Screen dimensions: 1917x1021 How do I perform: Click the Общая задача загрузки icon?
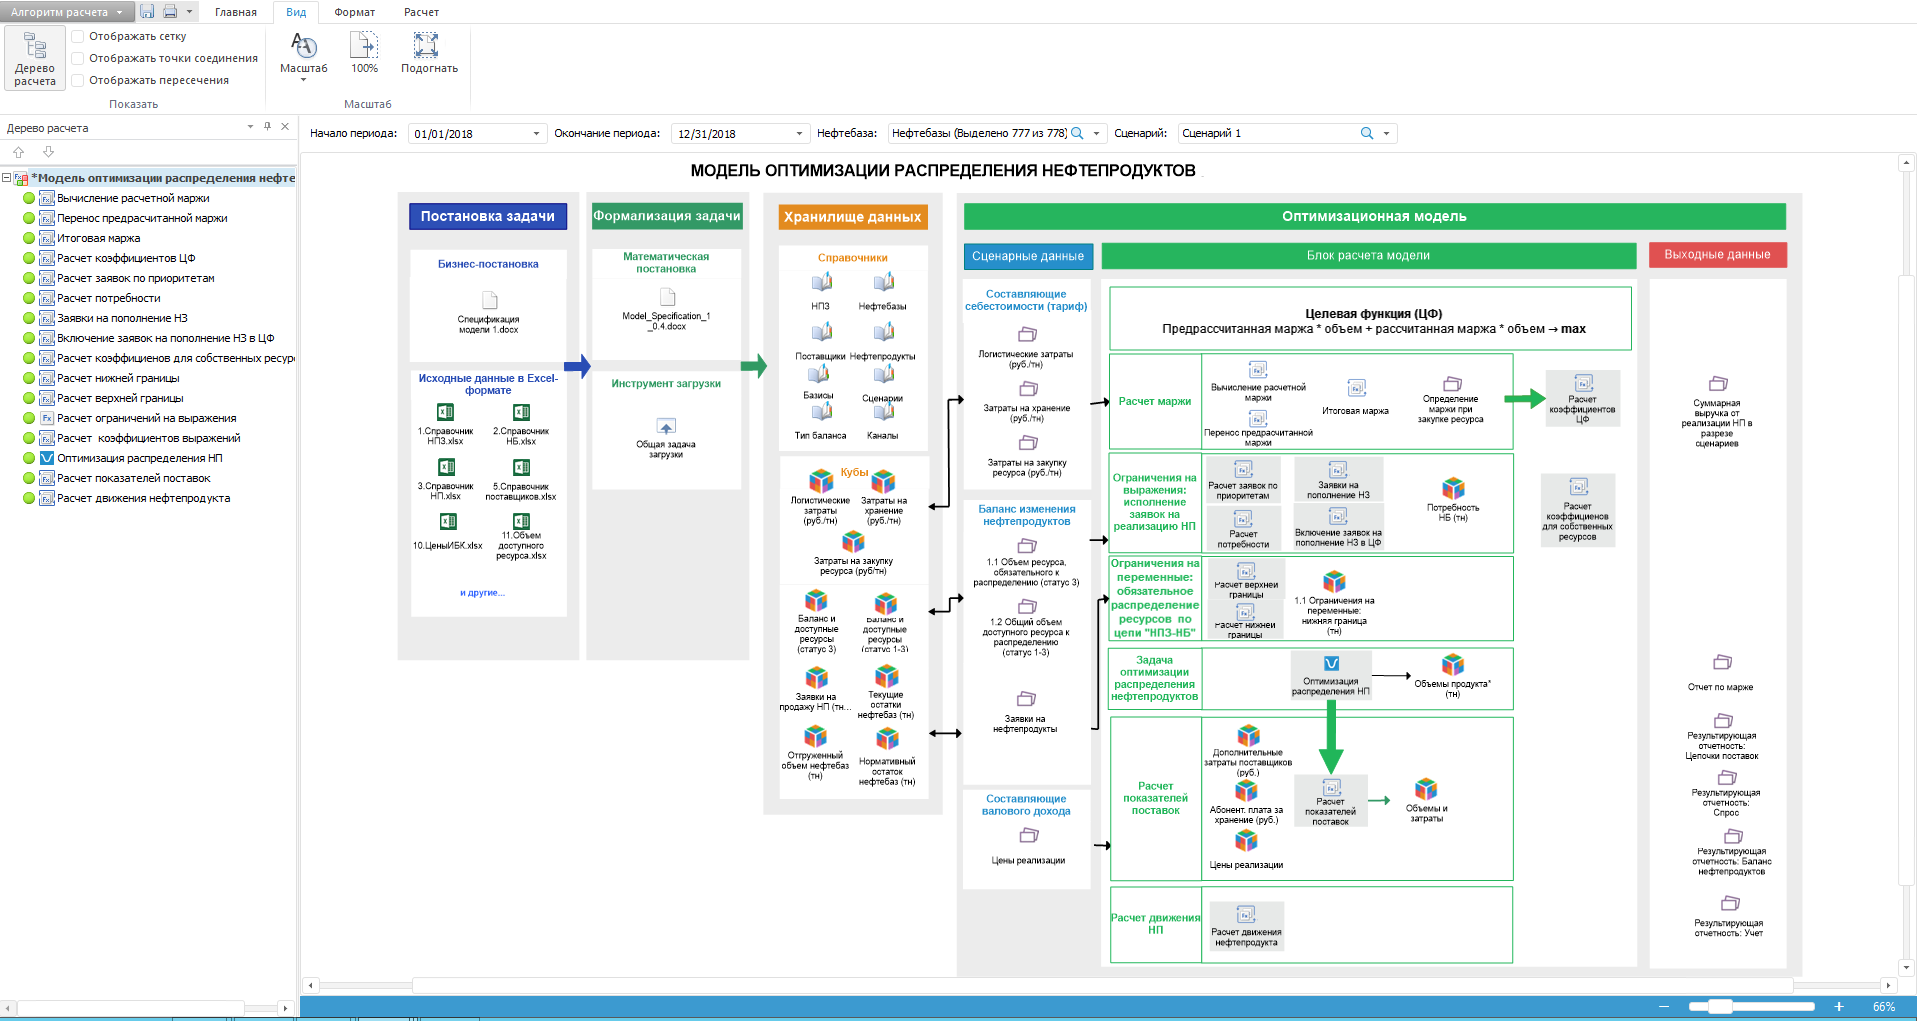tap(666, 427)
